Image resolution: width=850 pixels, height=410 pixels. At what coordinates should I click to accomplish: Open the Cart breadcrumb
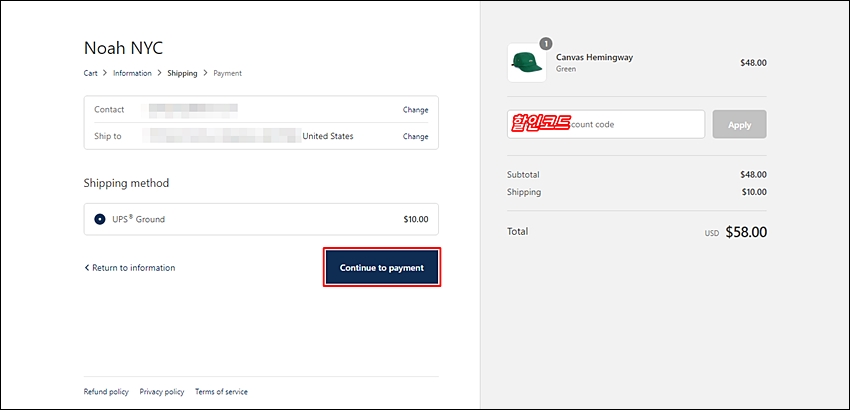[91, 73]
